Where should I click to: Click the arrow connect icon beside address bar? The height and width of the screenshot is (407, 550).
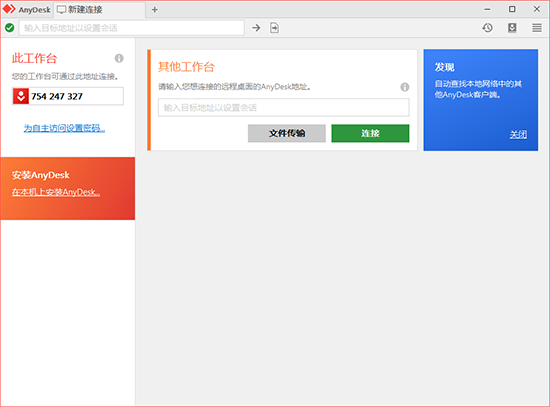256,28
